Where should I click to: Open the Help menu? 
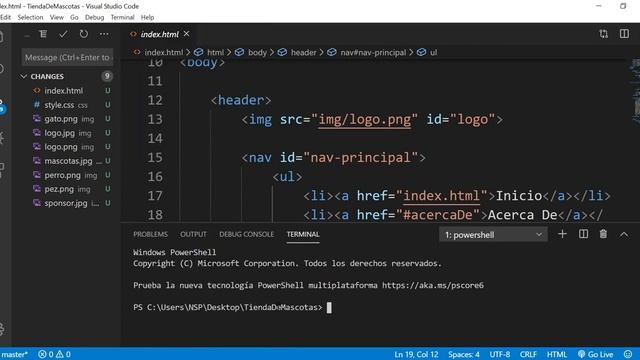click(147, 17)
